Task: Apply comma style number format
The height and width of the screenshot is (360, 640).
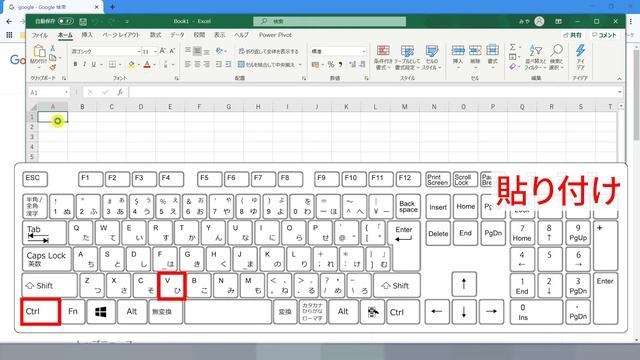Action: (x=340, y=64)
